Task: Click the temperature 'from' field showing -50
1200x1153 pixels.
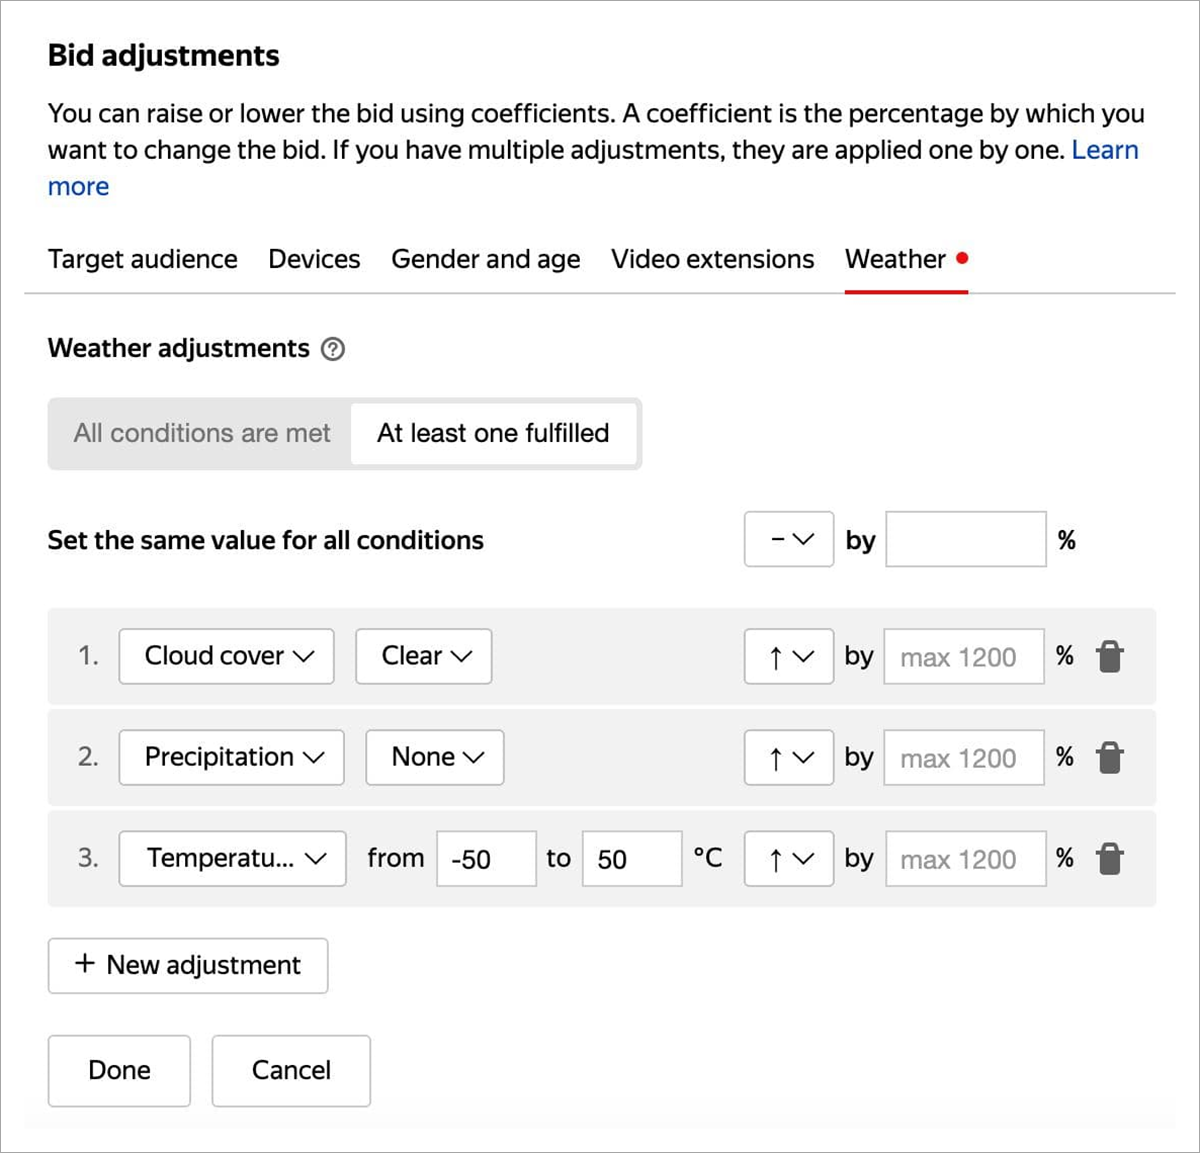Action: pos(486,859)
